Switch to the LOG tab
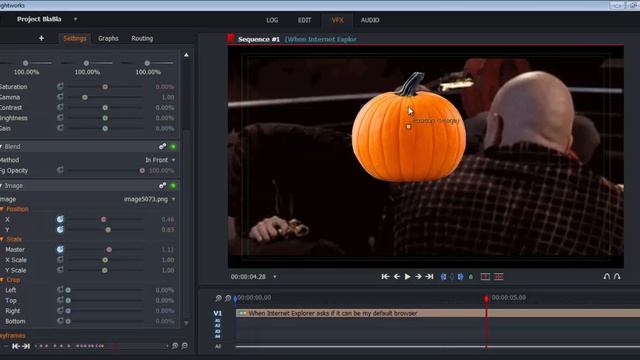The height and width of the screenshot is (360, 640). [272, 20]
